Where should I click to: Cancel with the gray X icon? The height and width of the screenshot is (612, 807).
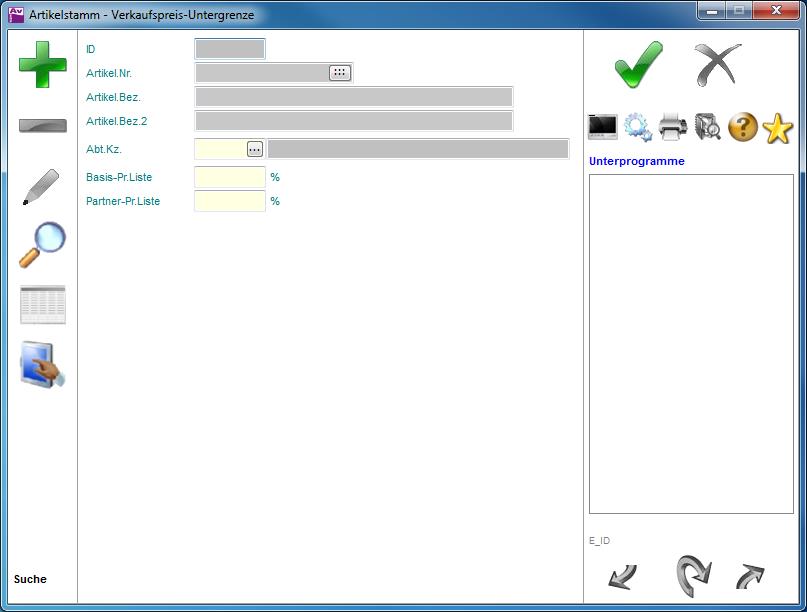tap(718, 65)
